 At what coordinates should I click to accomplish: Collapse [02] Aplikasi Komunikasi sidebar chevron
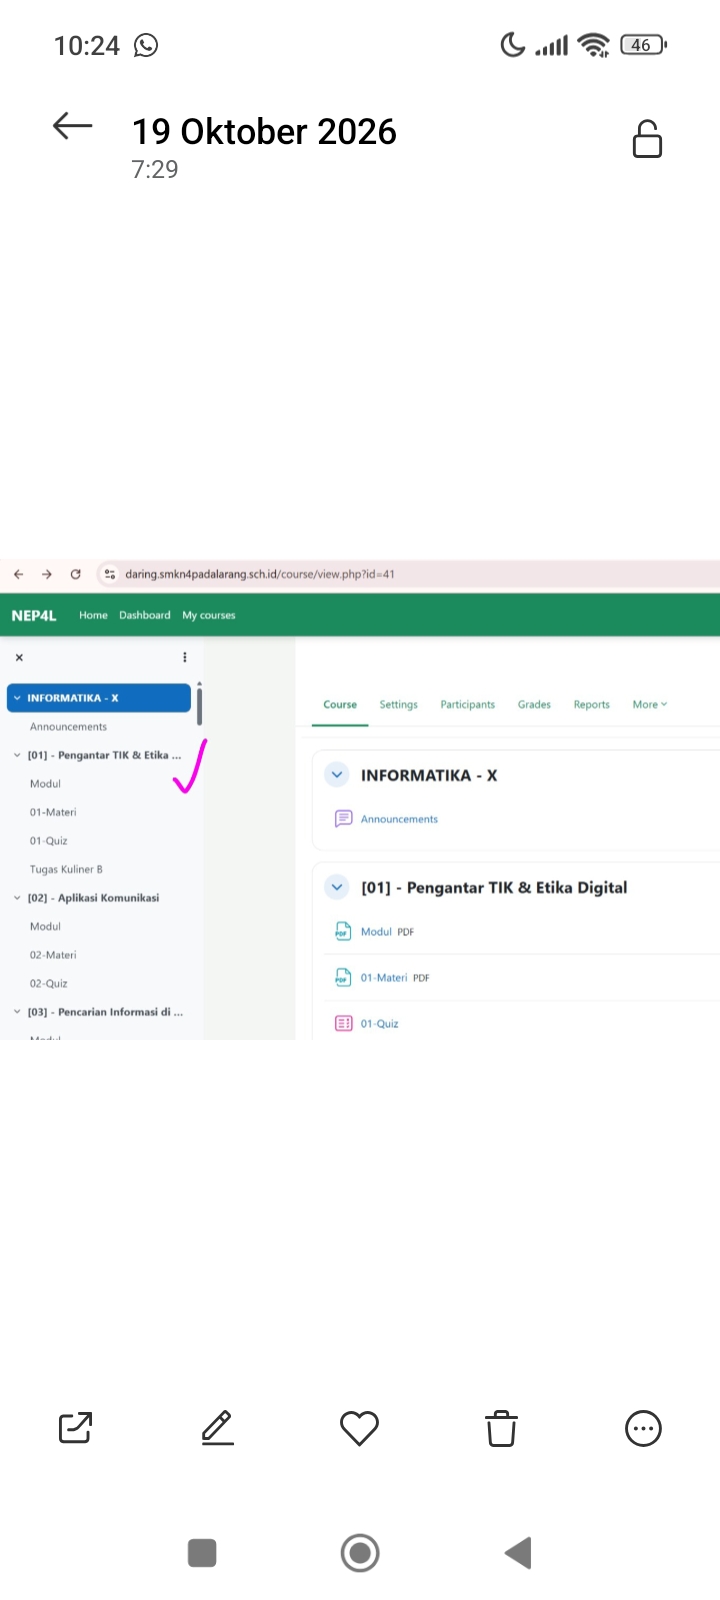(17, 898)
